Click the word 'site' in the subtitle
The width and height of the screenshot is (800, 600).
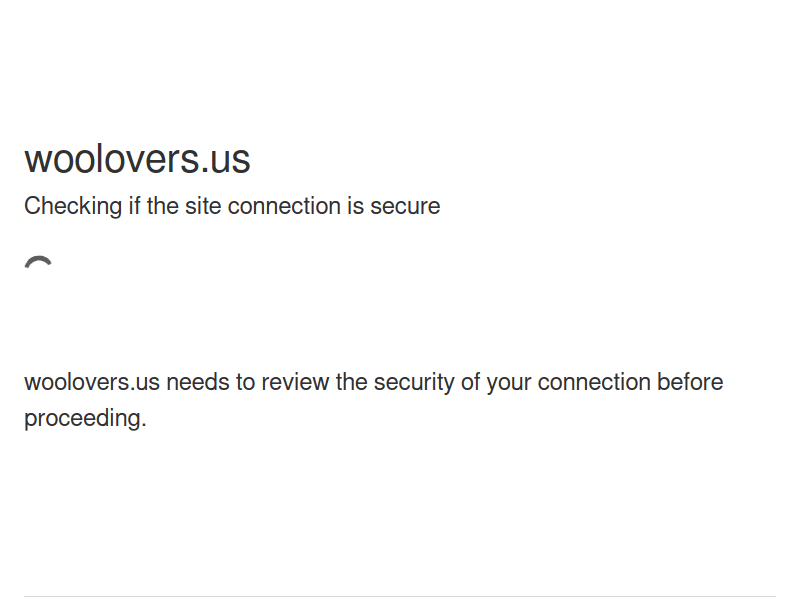coord(203,206)
